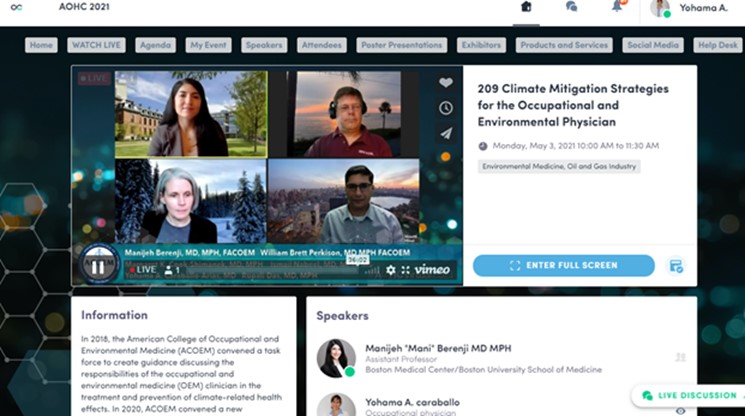The width and height of the screenshot is (745, 416).
Task: Go to the Home tab
Action: pos(41,45)
